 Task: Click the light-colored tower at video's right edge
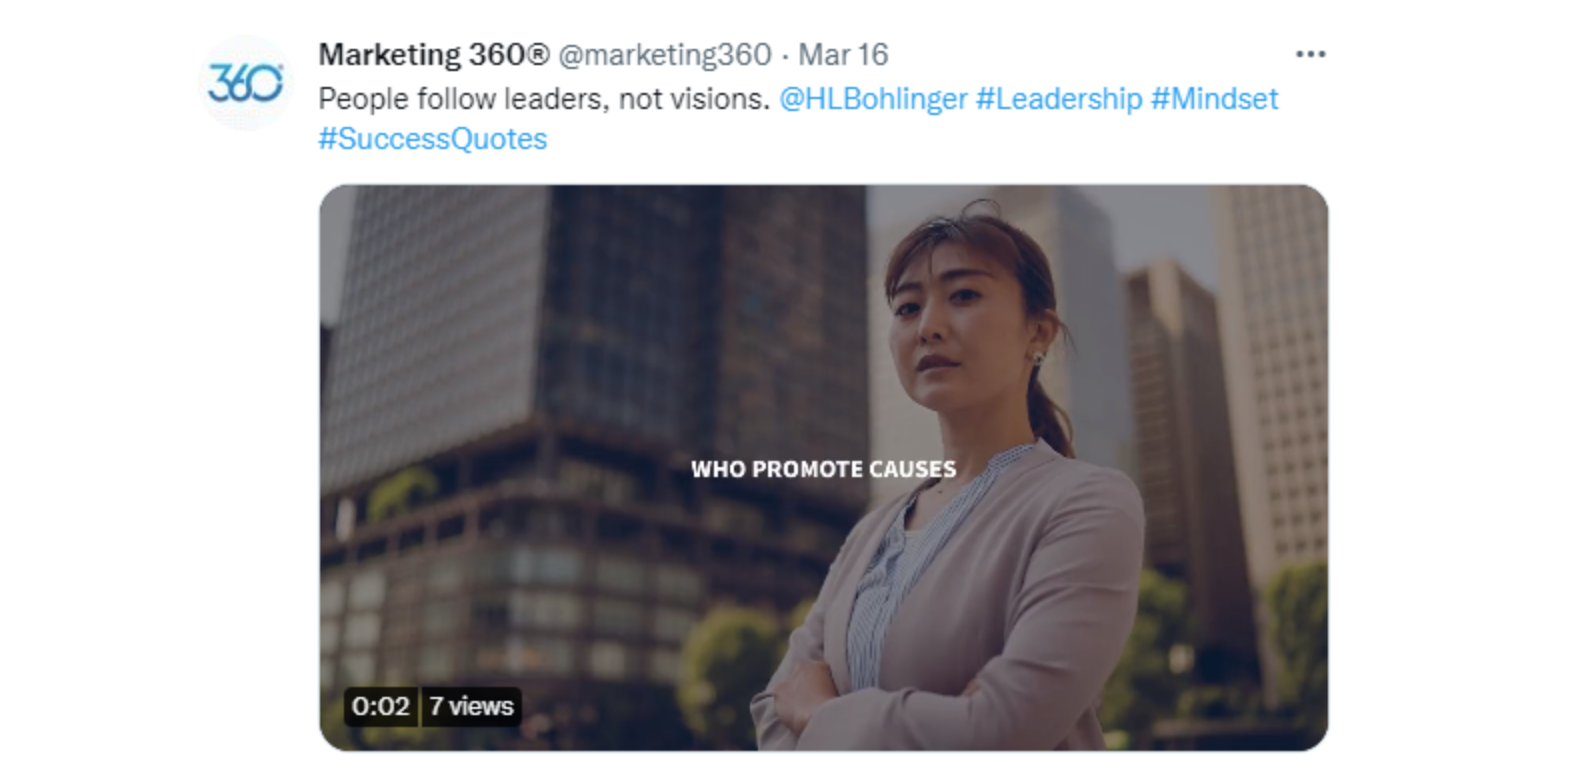tap(1275, 350)
